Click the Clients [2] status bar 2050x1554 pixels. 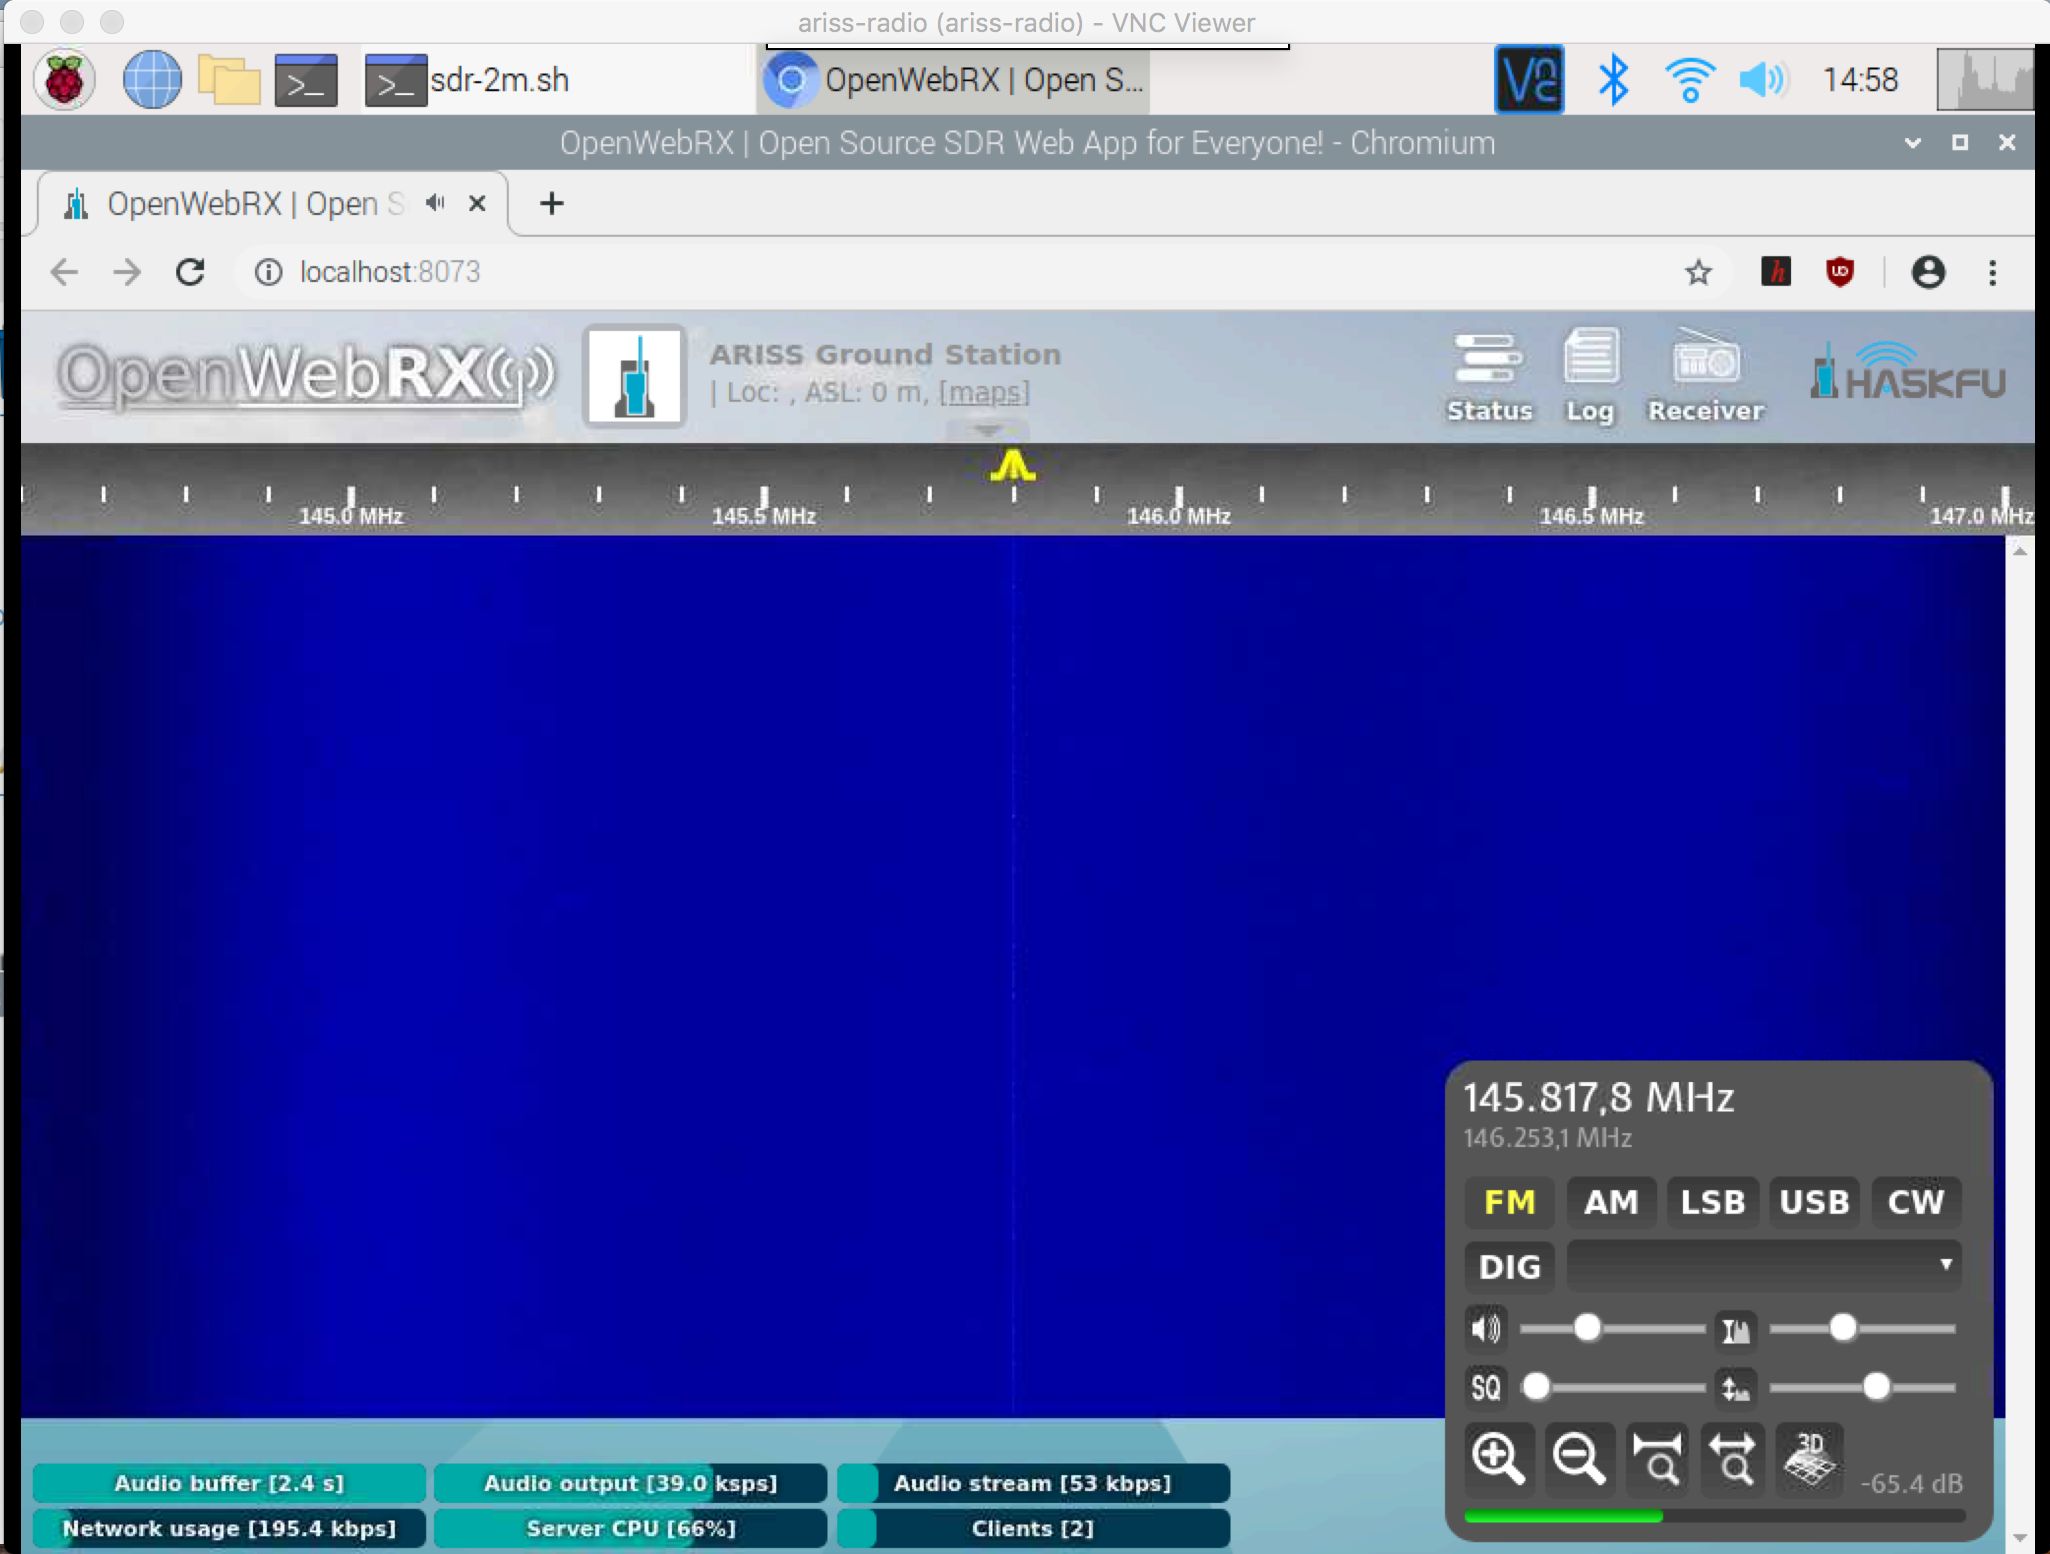coord(1033,1528)
